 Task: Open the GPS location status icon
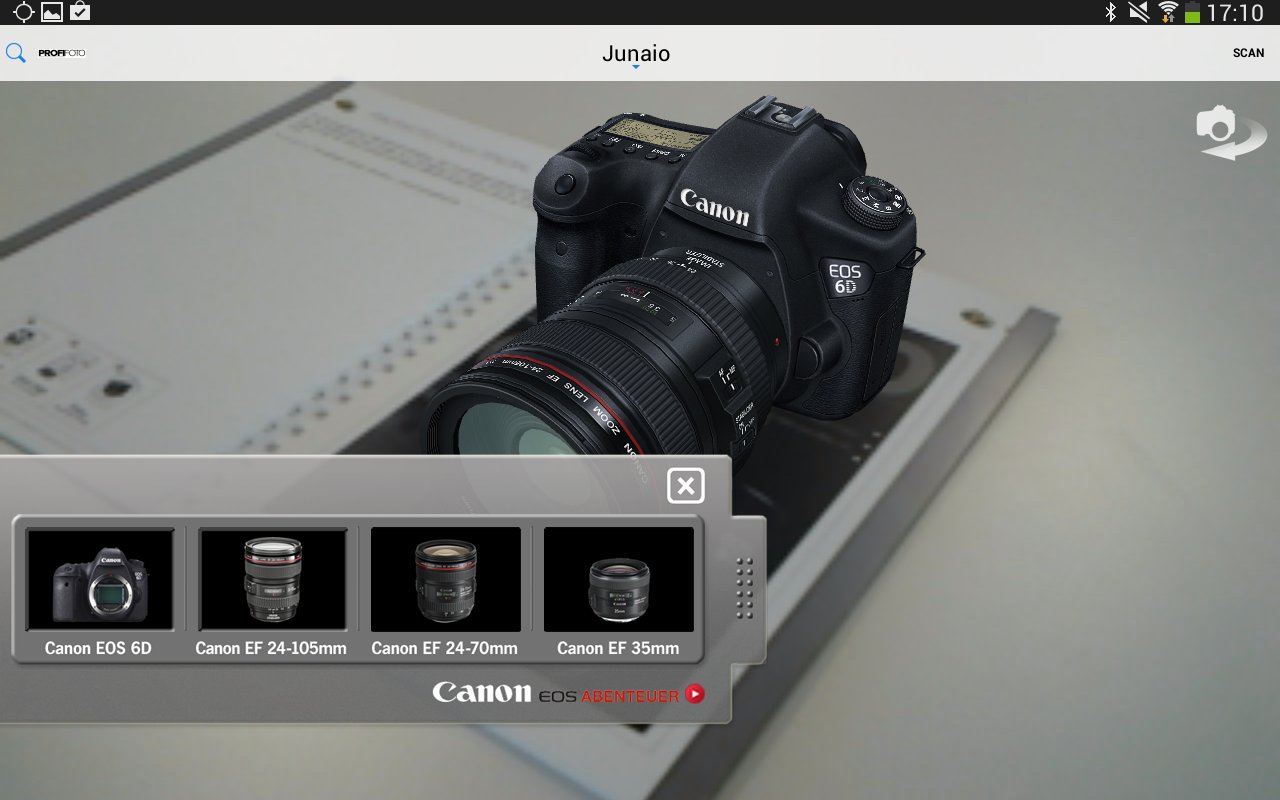click(x=23, y=12)
